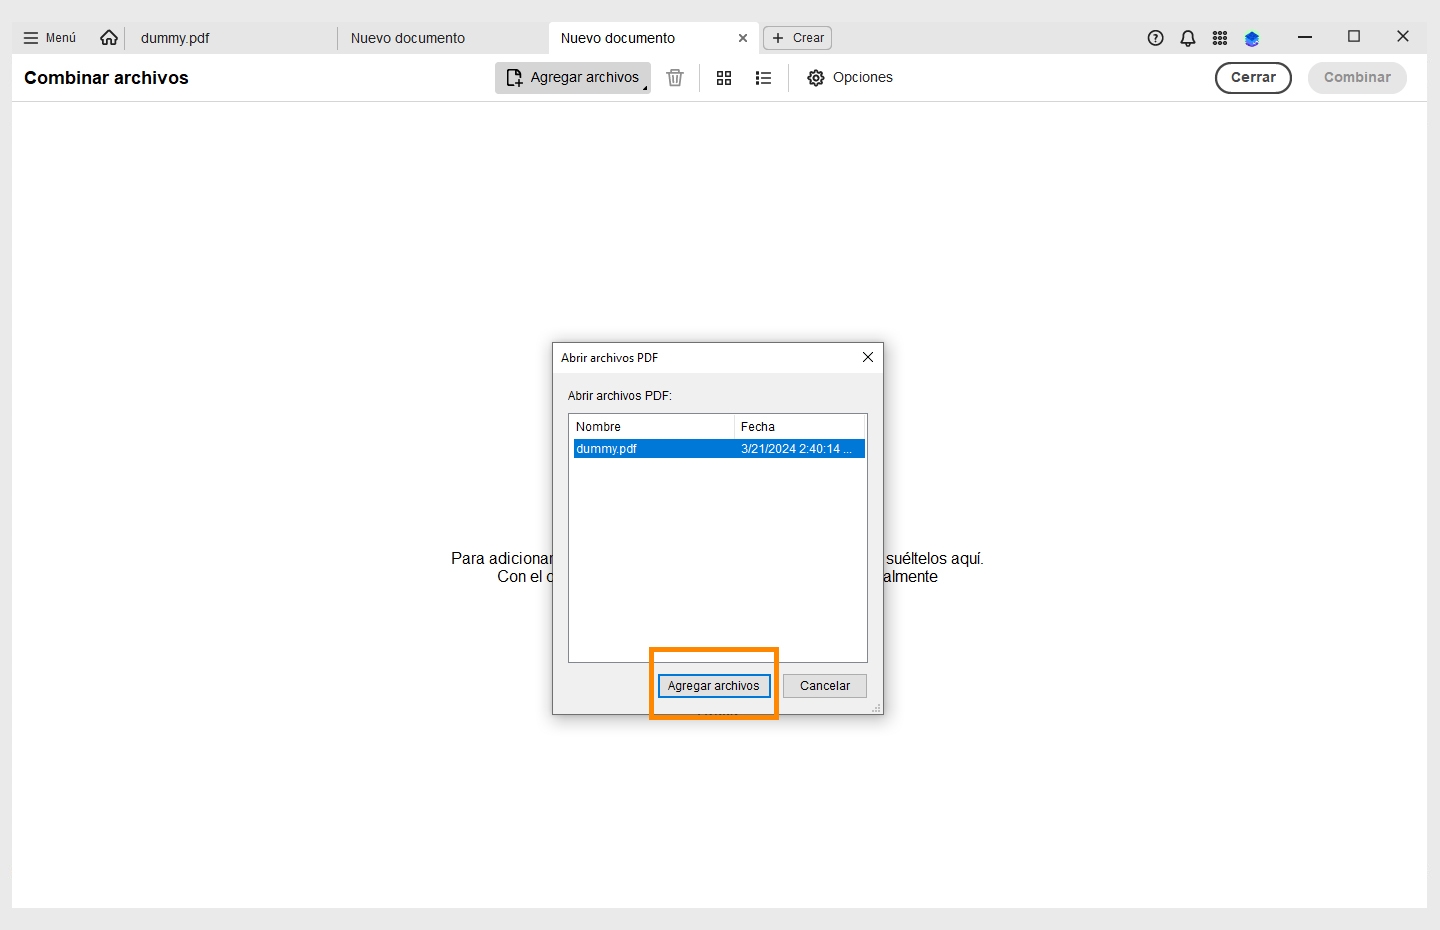Open the help question mark icon
The height and width of the screenshot is (930, 1440).
coord(1155,38)
